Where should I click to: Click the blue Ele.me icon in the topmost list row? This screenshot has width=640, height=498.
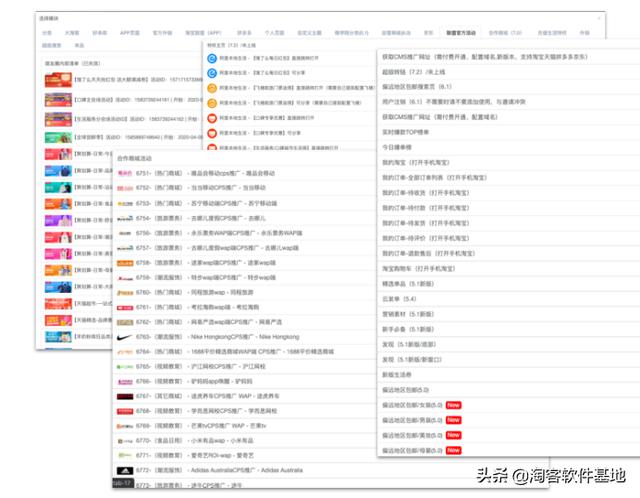(212, 58)
